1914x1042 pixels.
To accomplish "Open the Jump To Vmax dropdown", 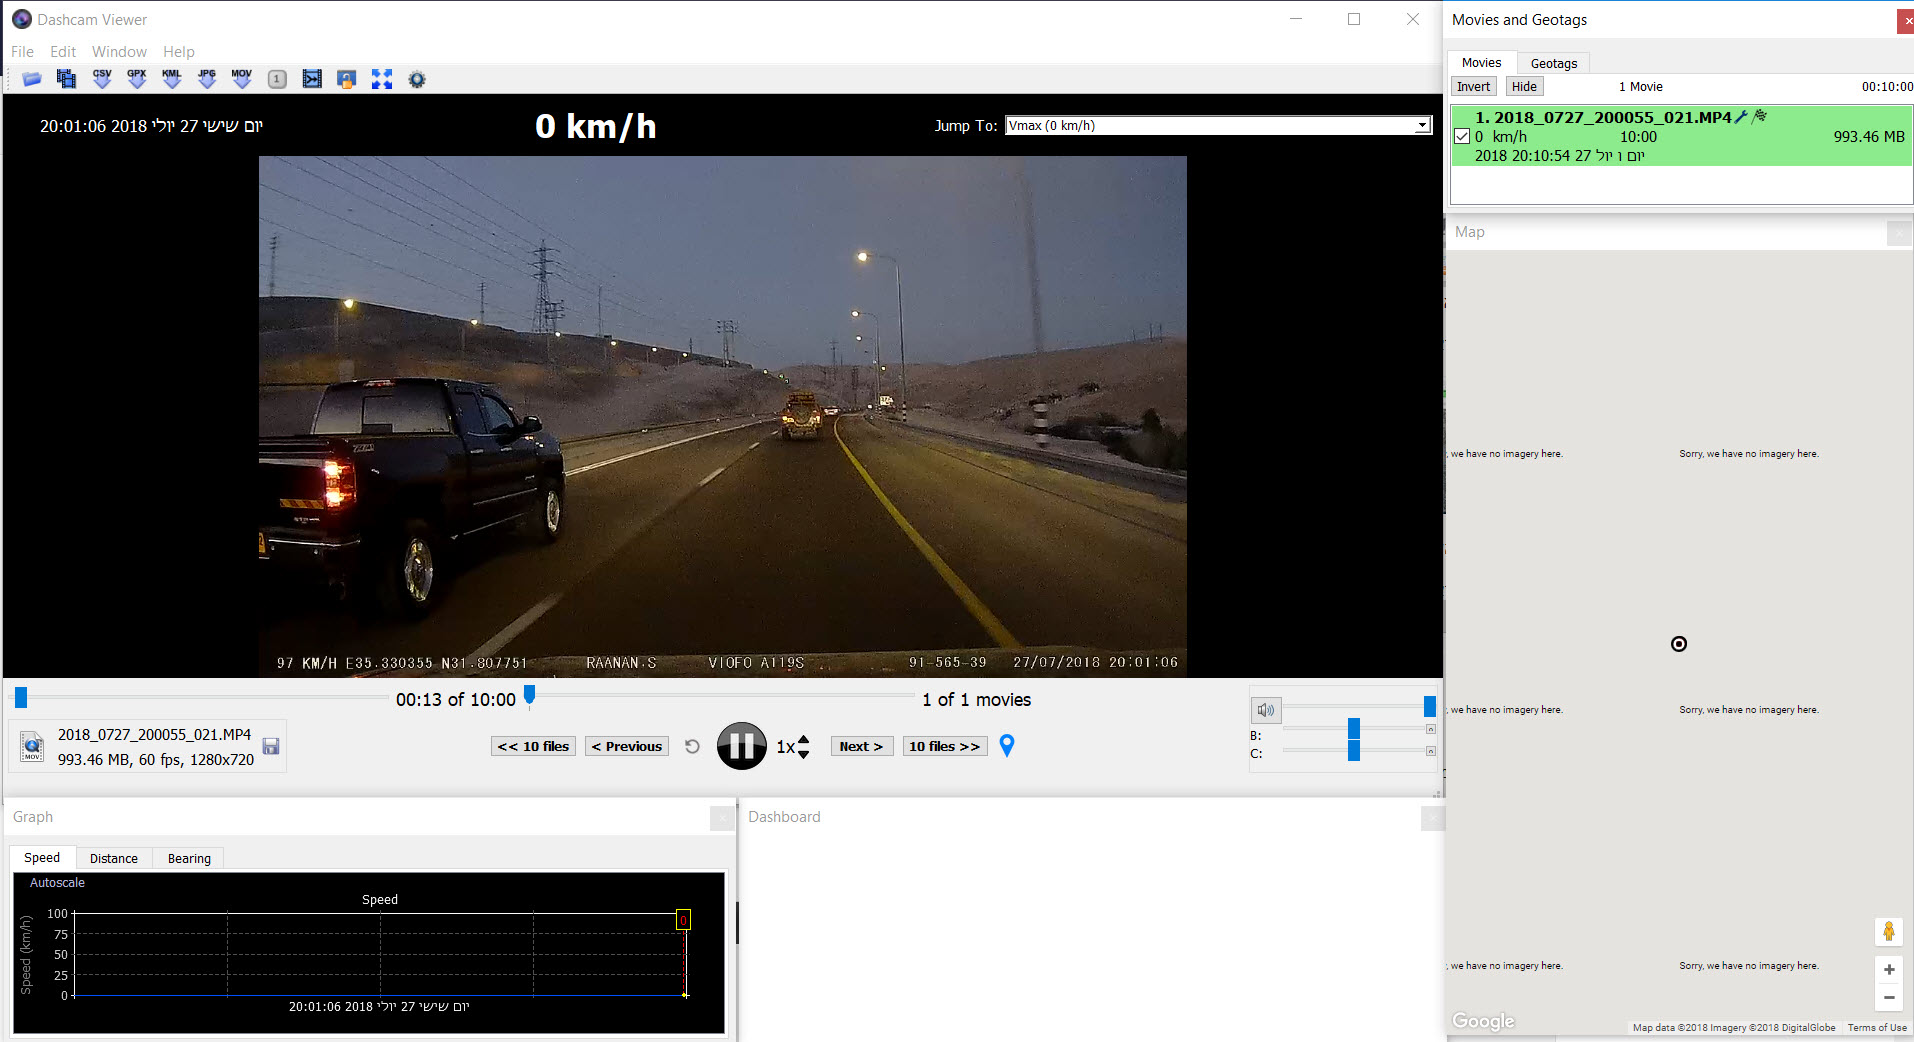I will (x=1422, y=126).
